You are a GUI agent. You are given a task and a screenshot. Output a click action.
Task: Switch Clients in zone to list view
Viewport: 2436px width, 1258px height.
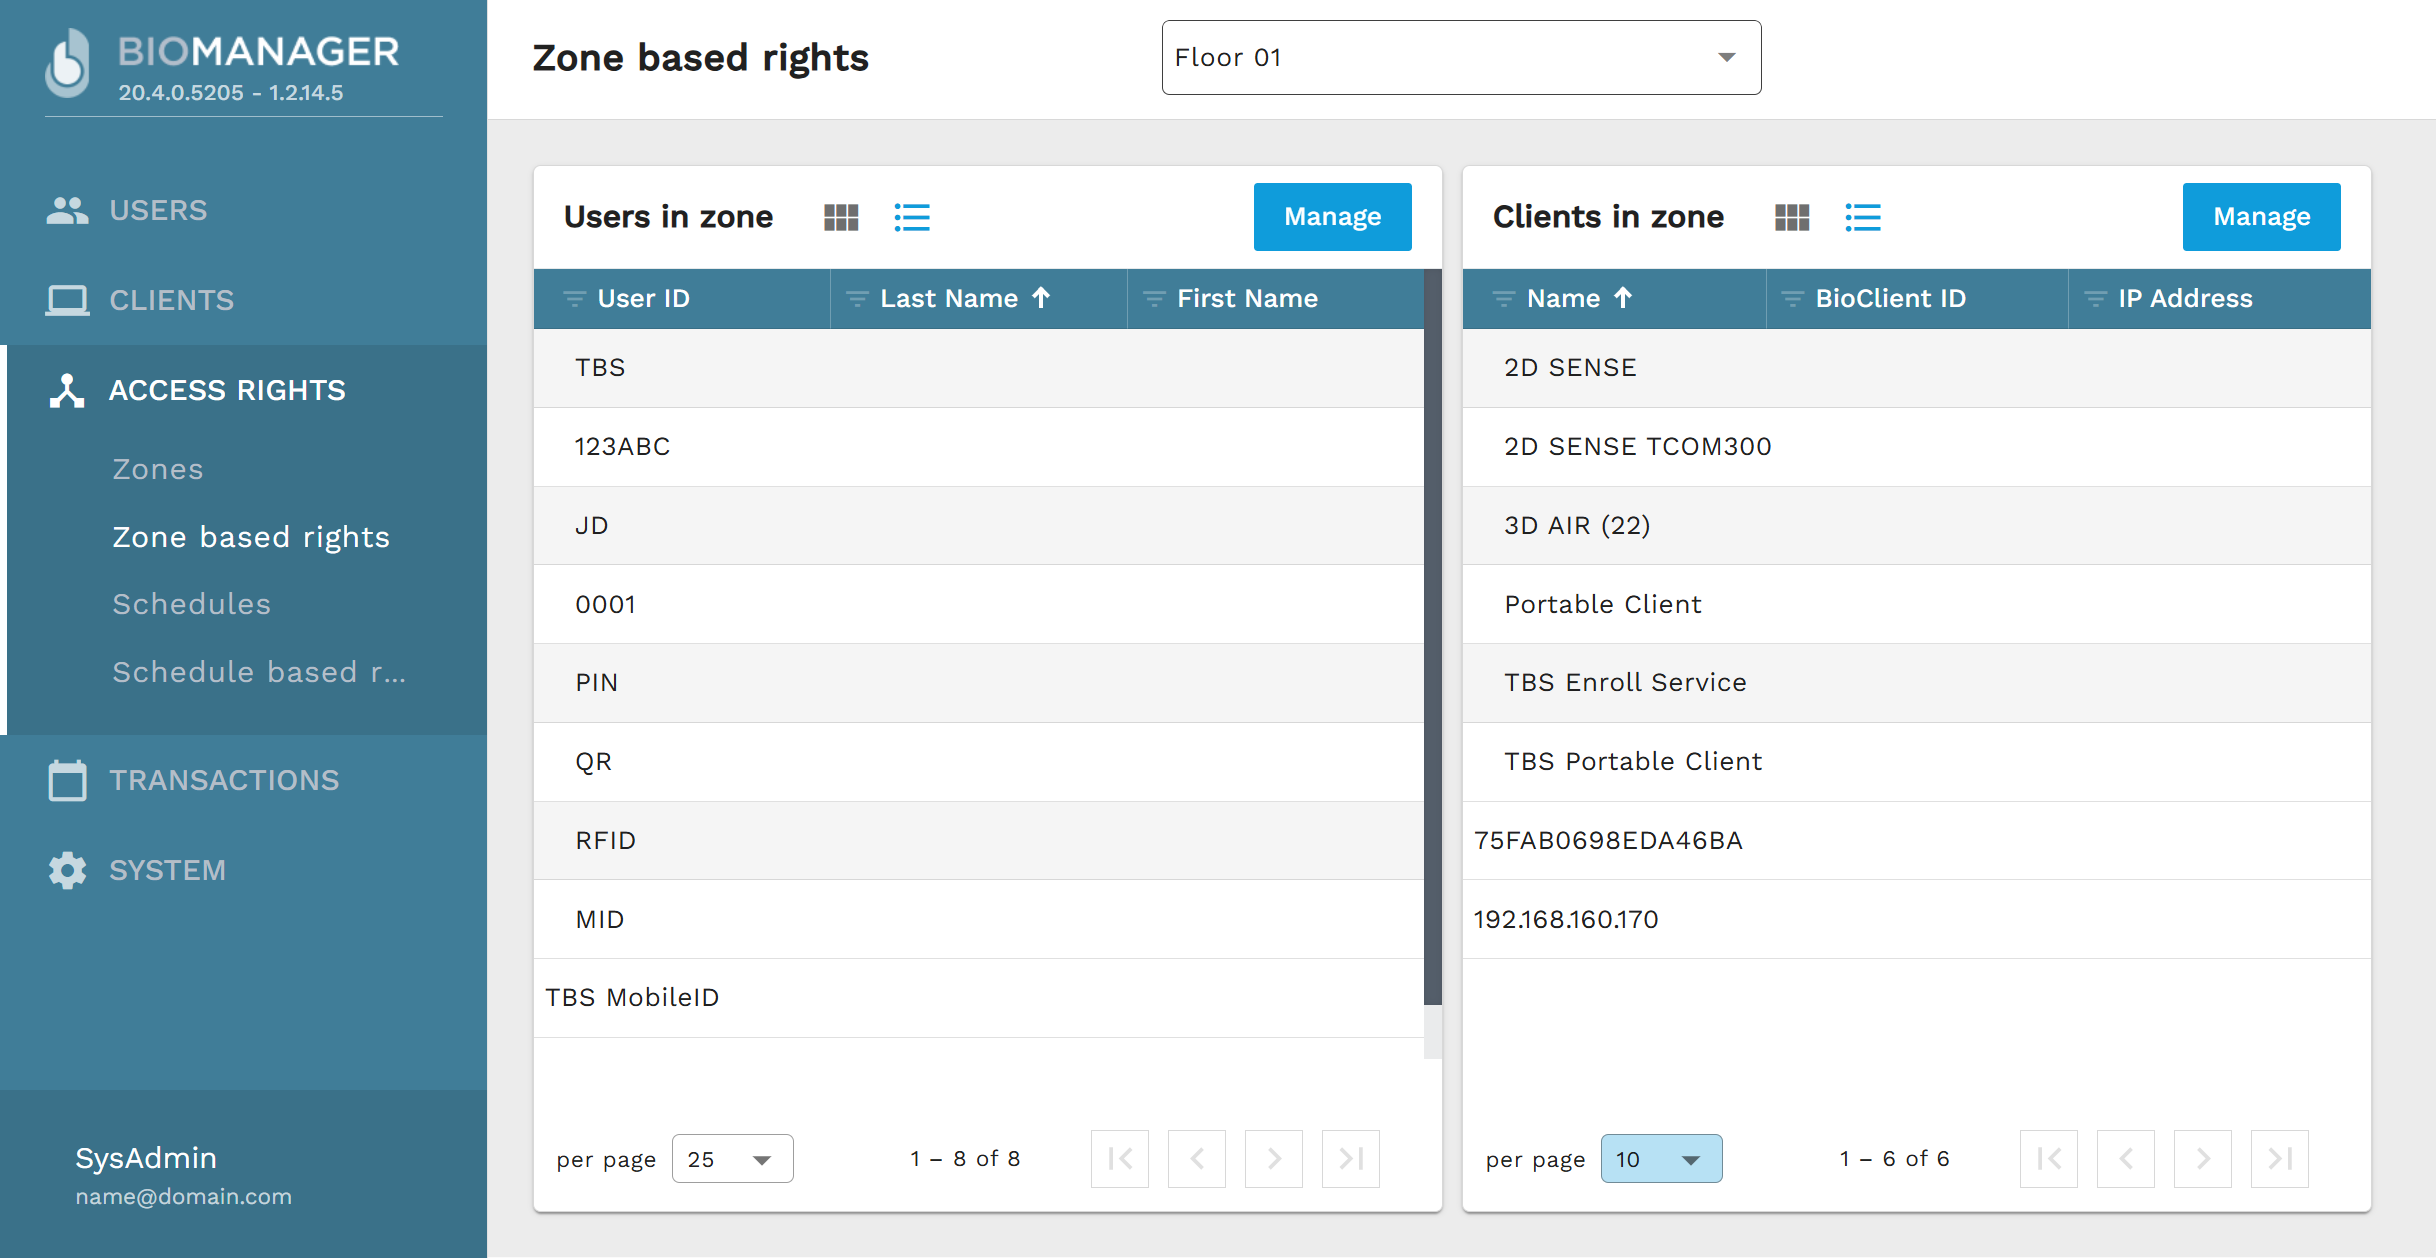[x=1862, y=217]
